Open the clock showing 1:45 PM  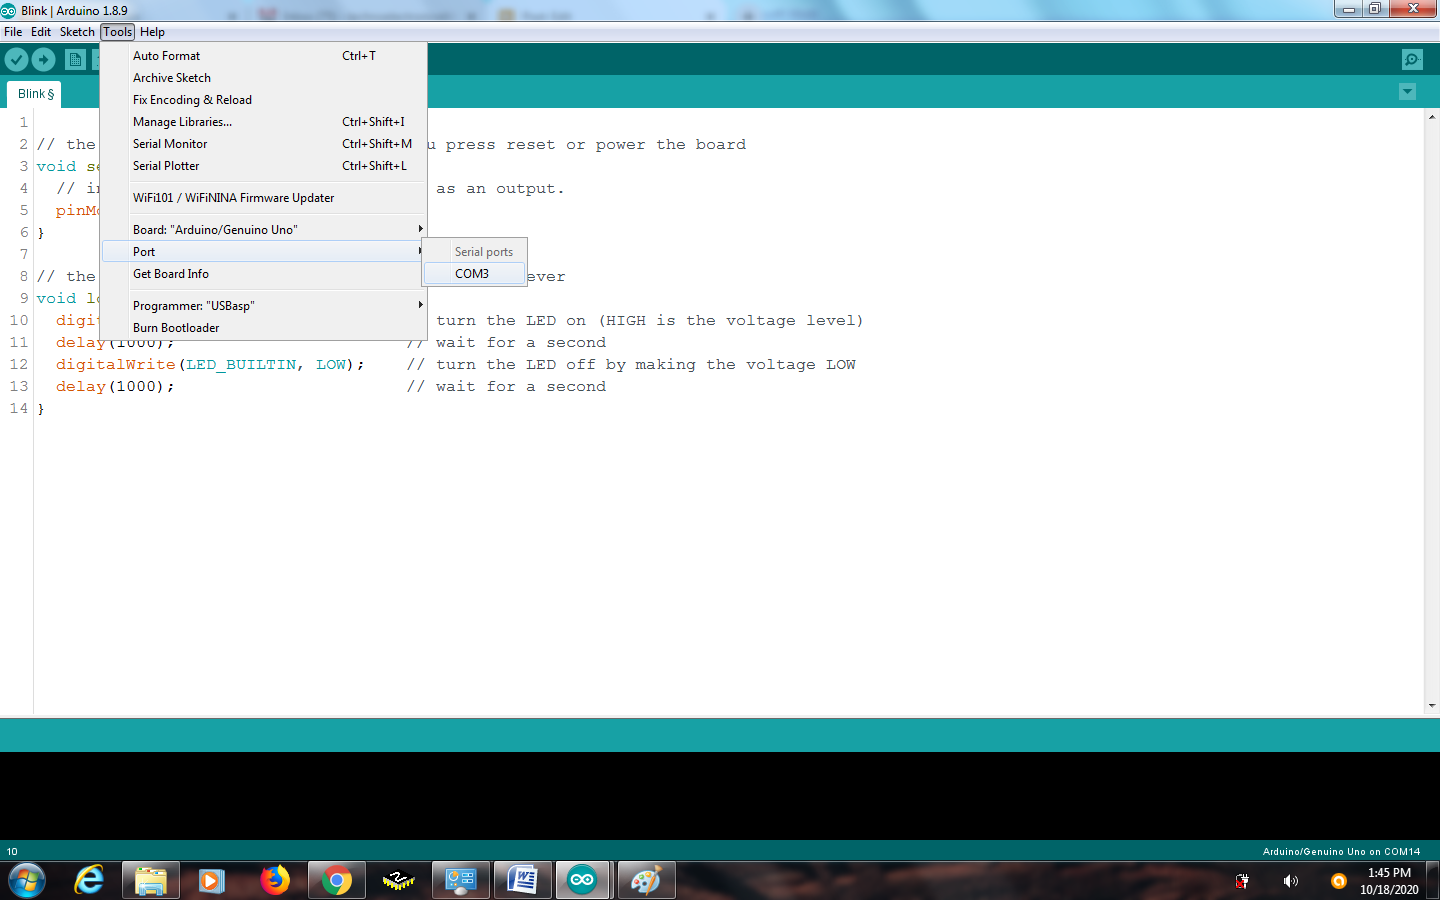(x=1389, y=881)
